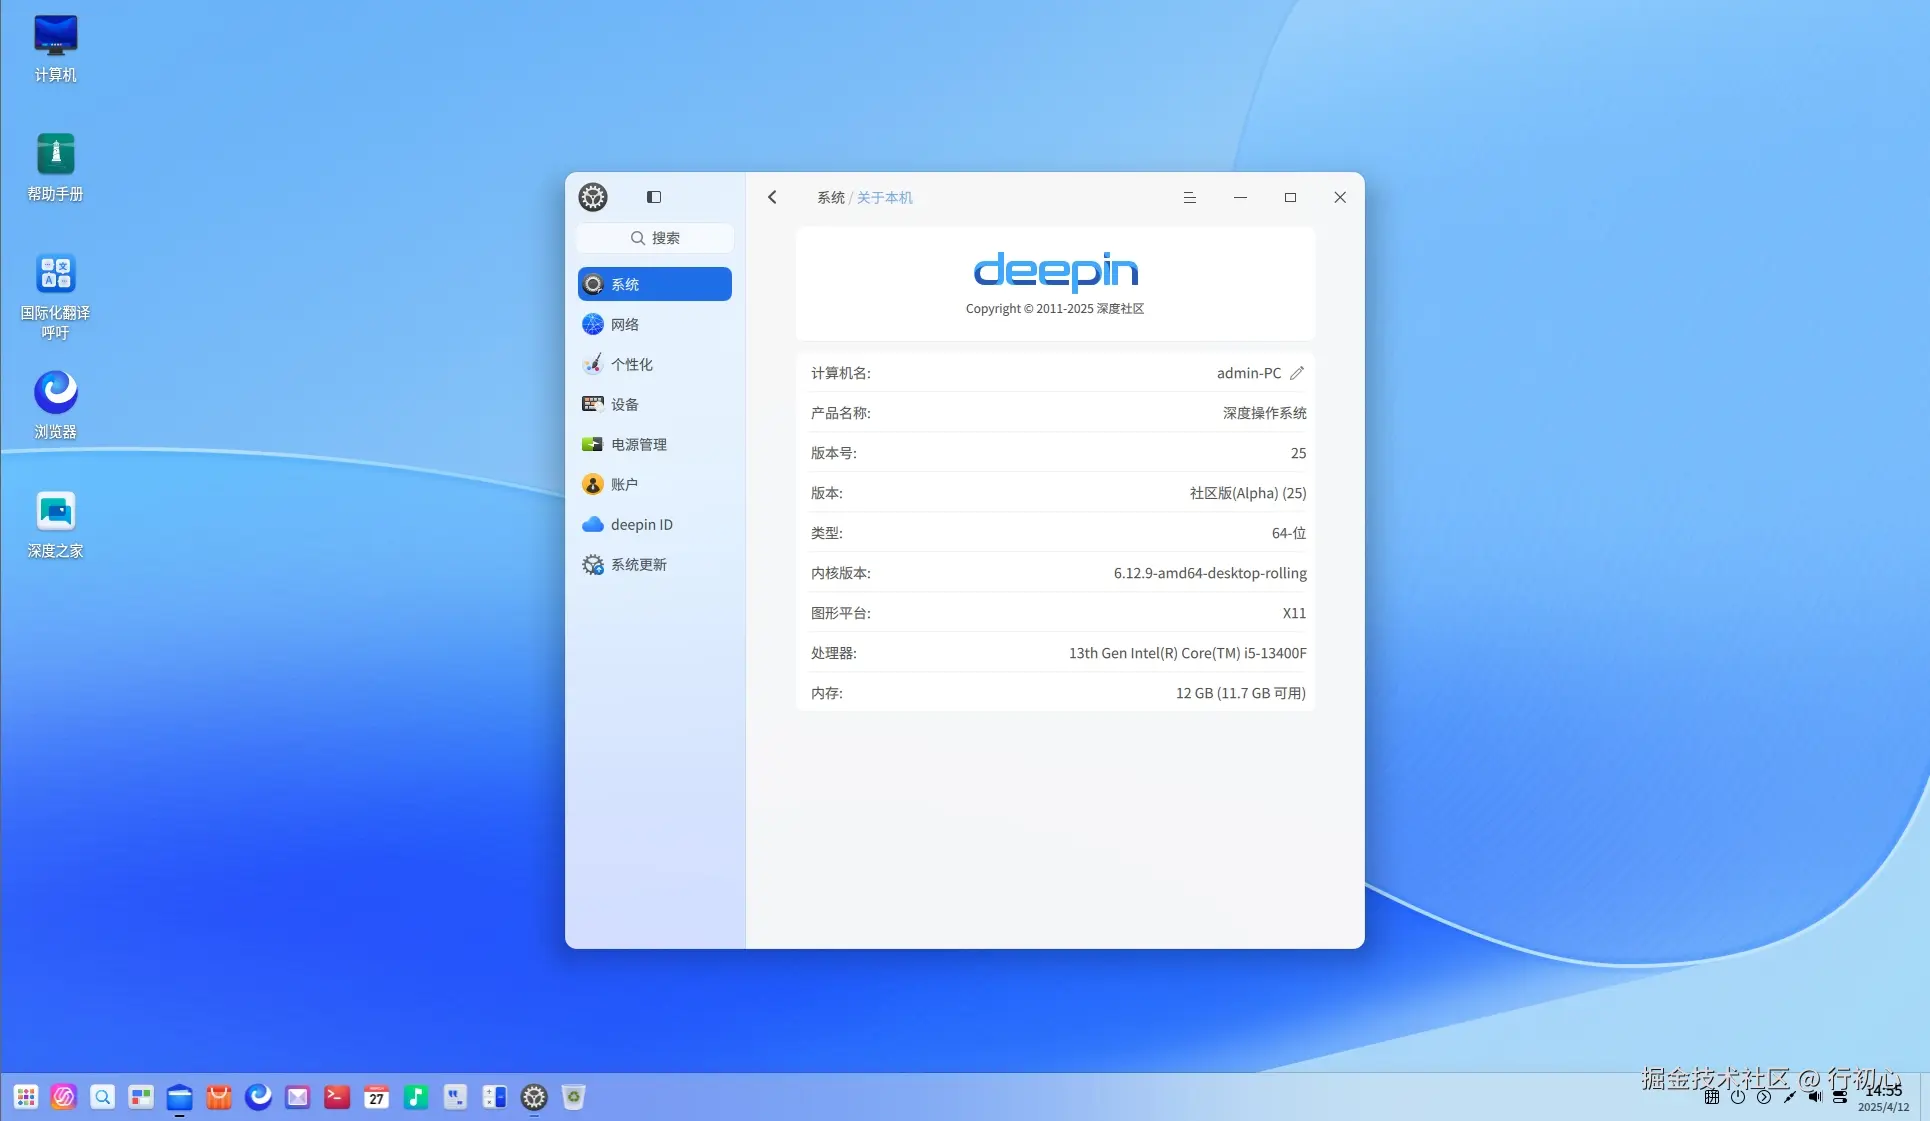1930x1121 pixels.
Task: Click 系统 in the breadcrumb path
Action: click(x=830, y=198)
